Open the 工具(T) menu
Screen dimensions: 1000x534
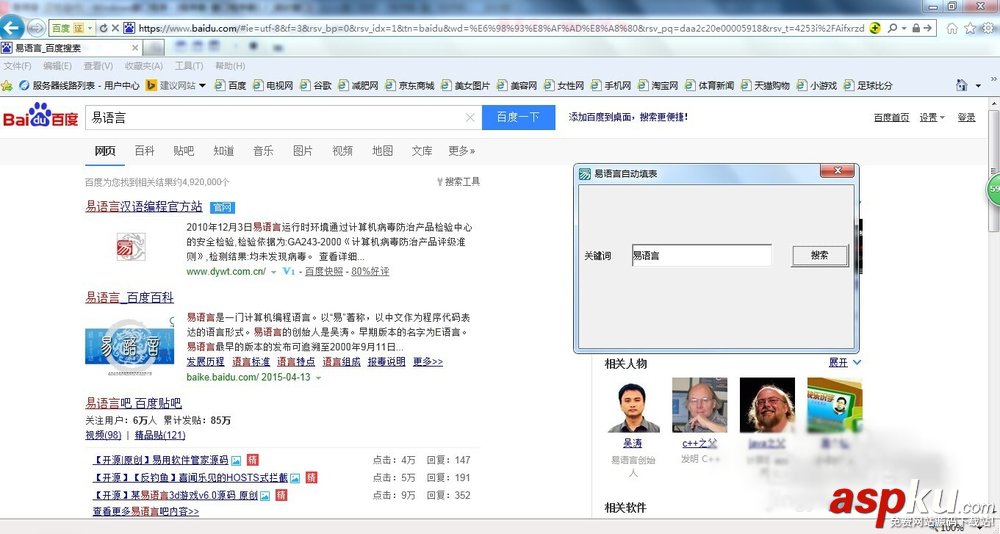coord(189,66)
